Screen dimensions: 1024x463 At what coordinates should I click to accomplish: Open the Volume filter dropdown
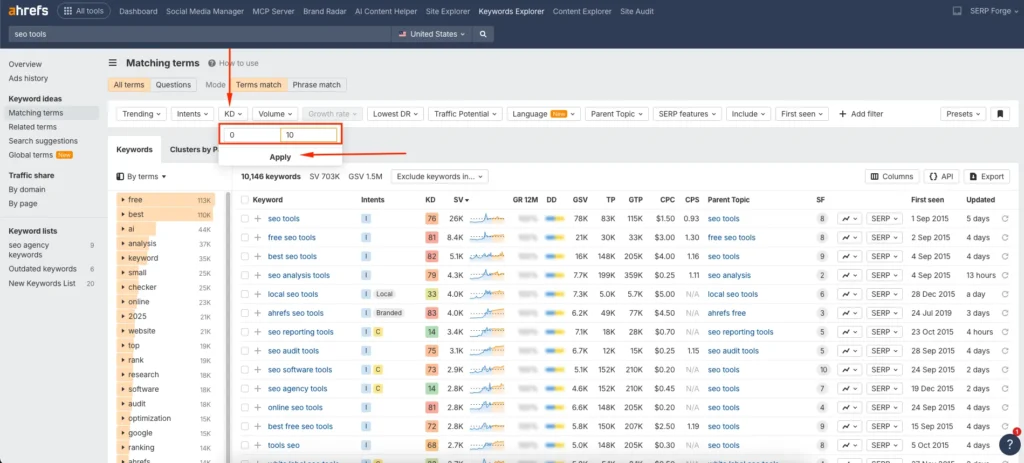[275, 114]
